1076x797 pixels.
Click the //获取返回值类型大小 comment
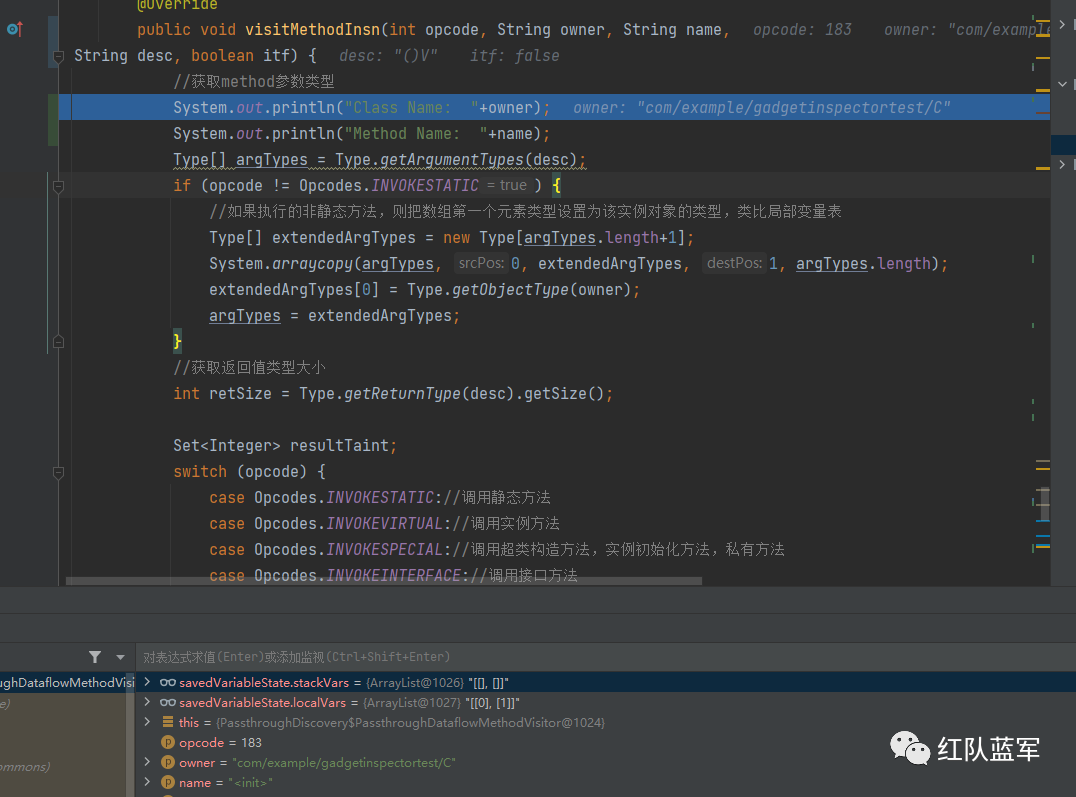pos(249,368)
